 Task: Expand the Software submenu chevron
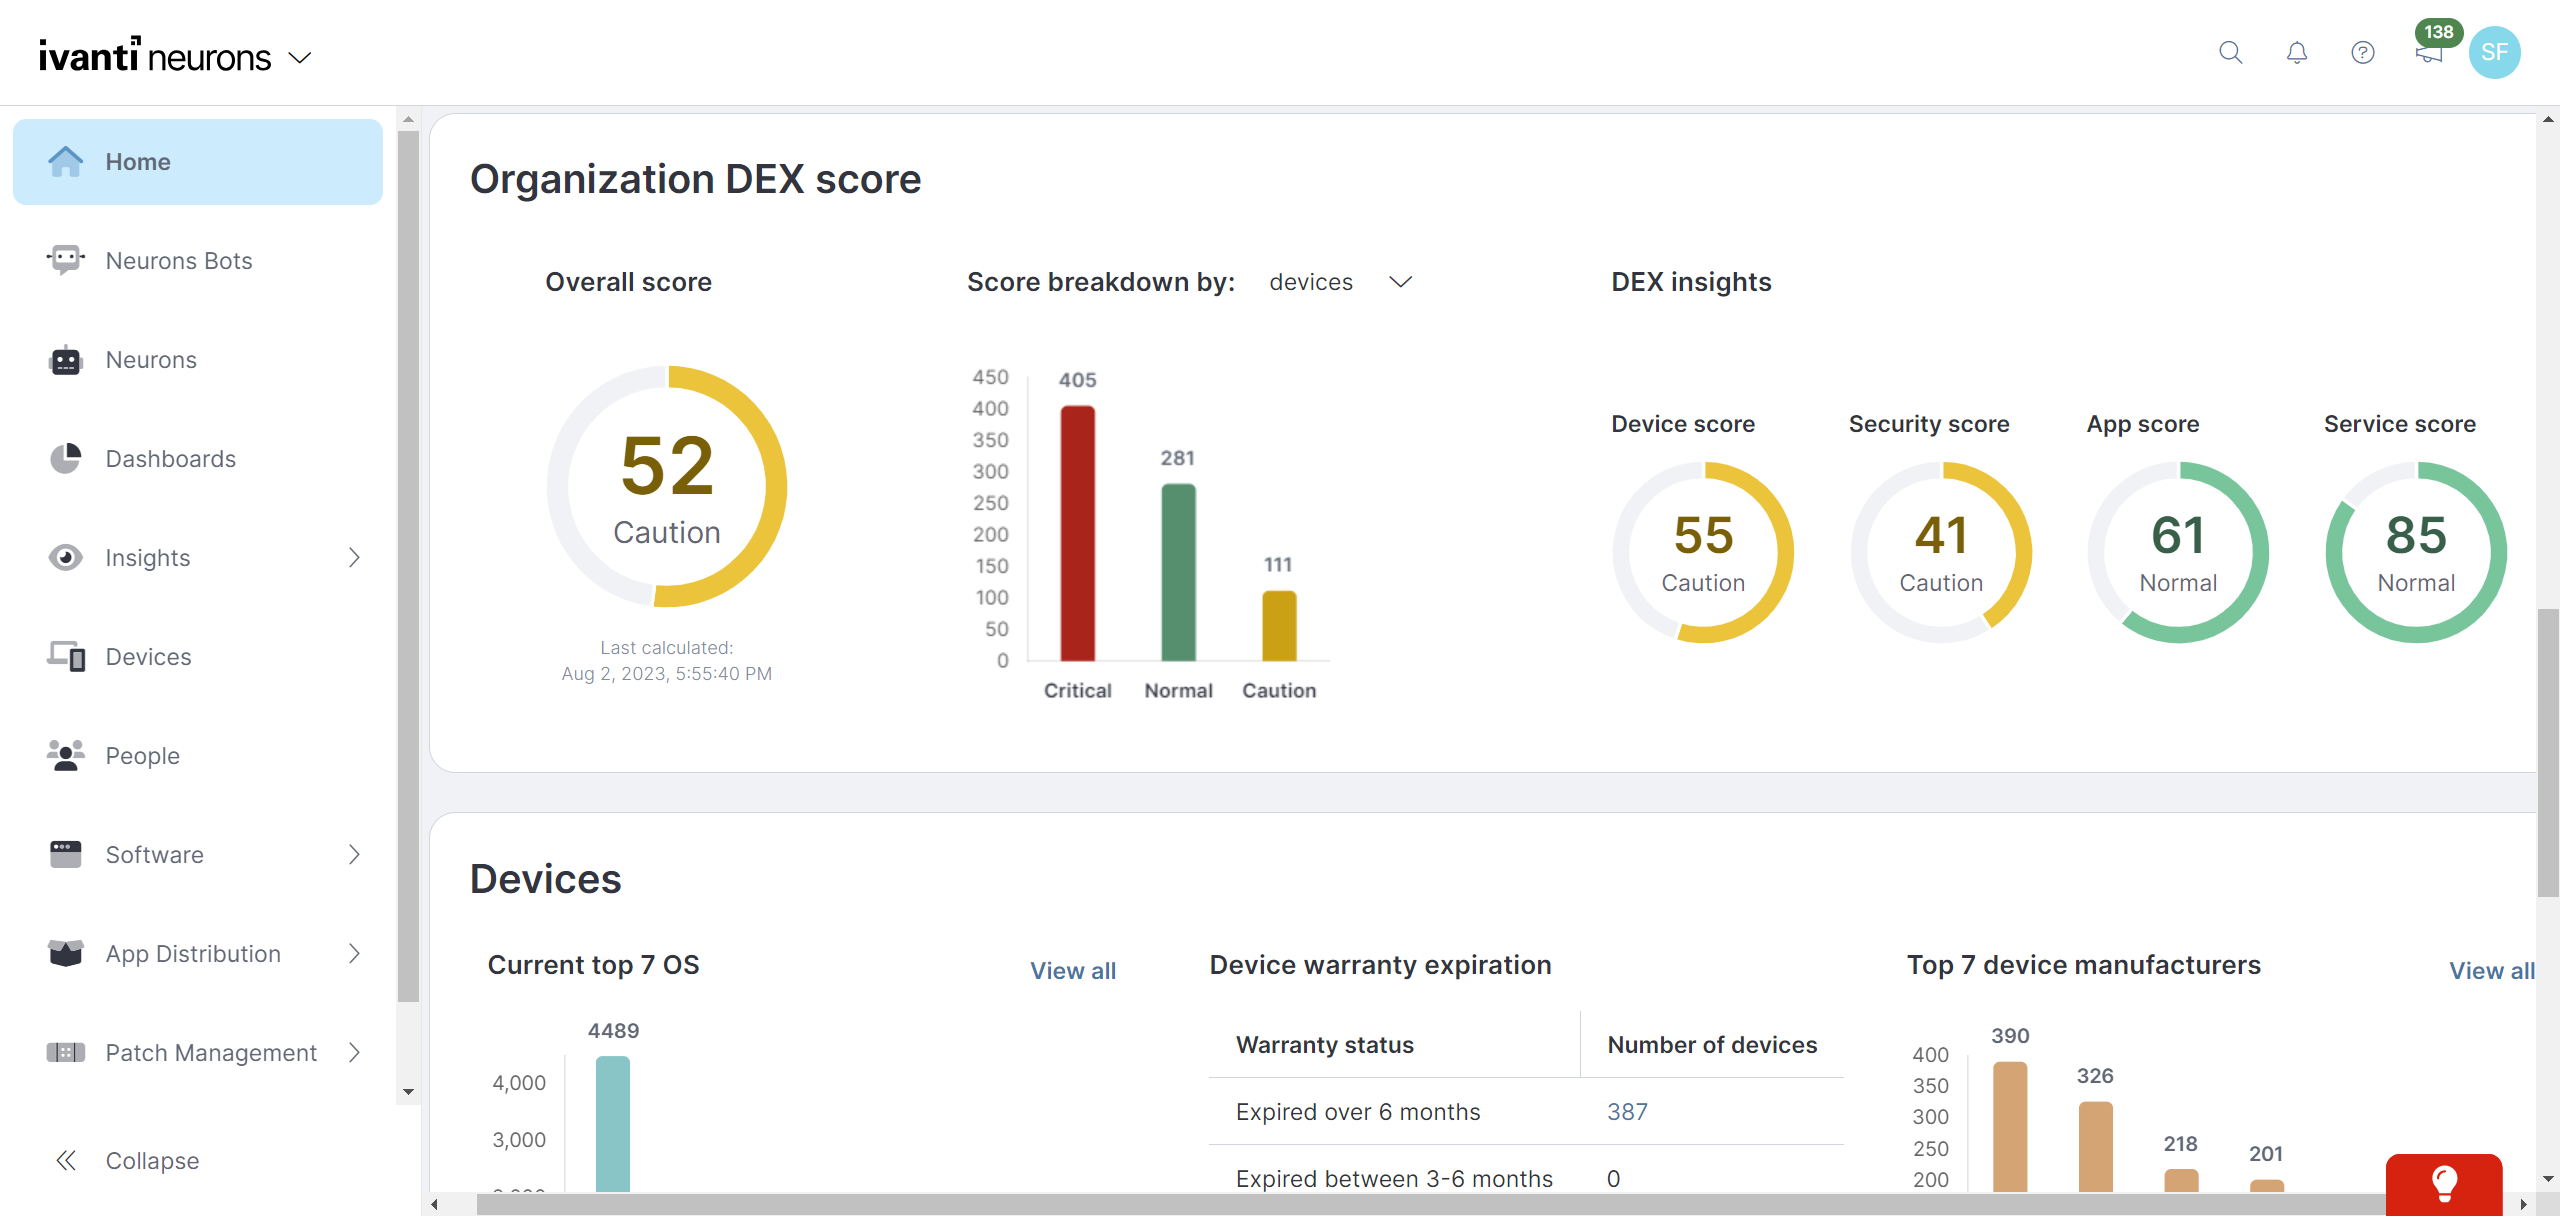(354, 855)
